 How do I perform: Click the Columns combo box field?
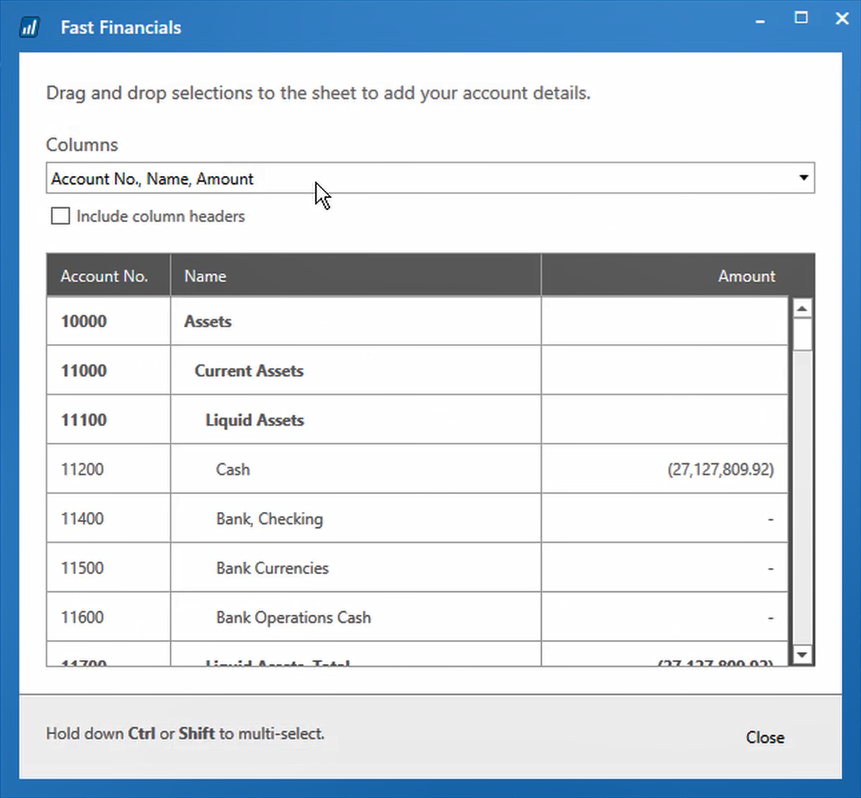[x=430, y=178]
